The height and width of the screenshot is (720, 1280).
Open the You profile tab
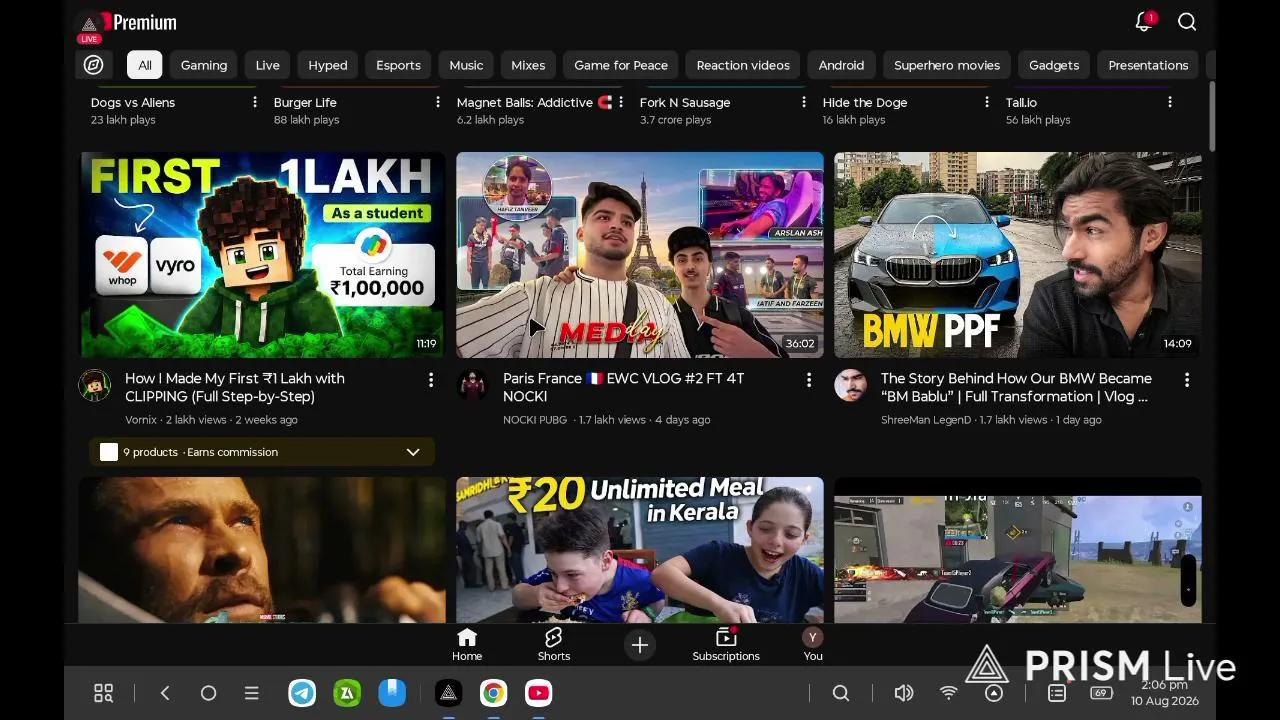(813, 645)
